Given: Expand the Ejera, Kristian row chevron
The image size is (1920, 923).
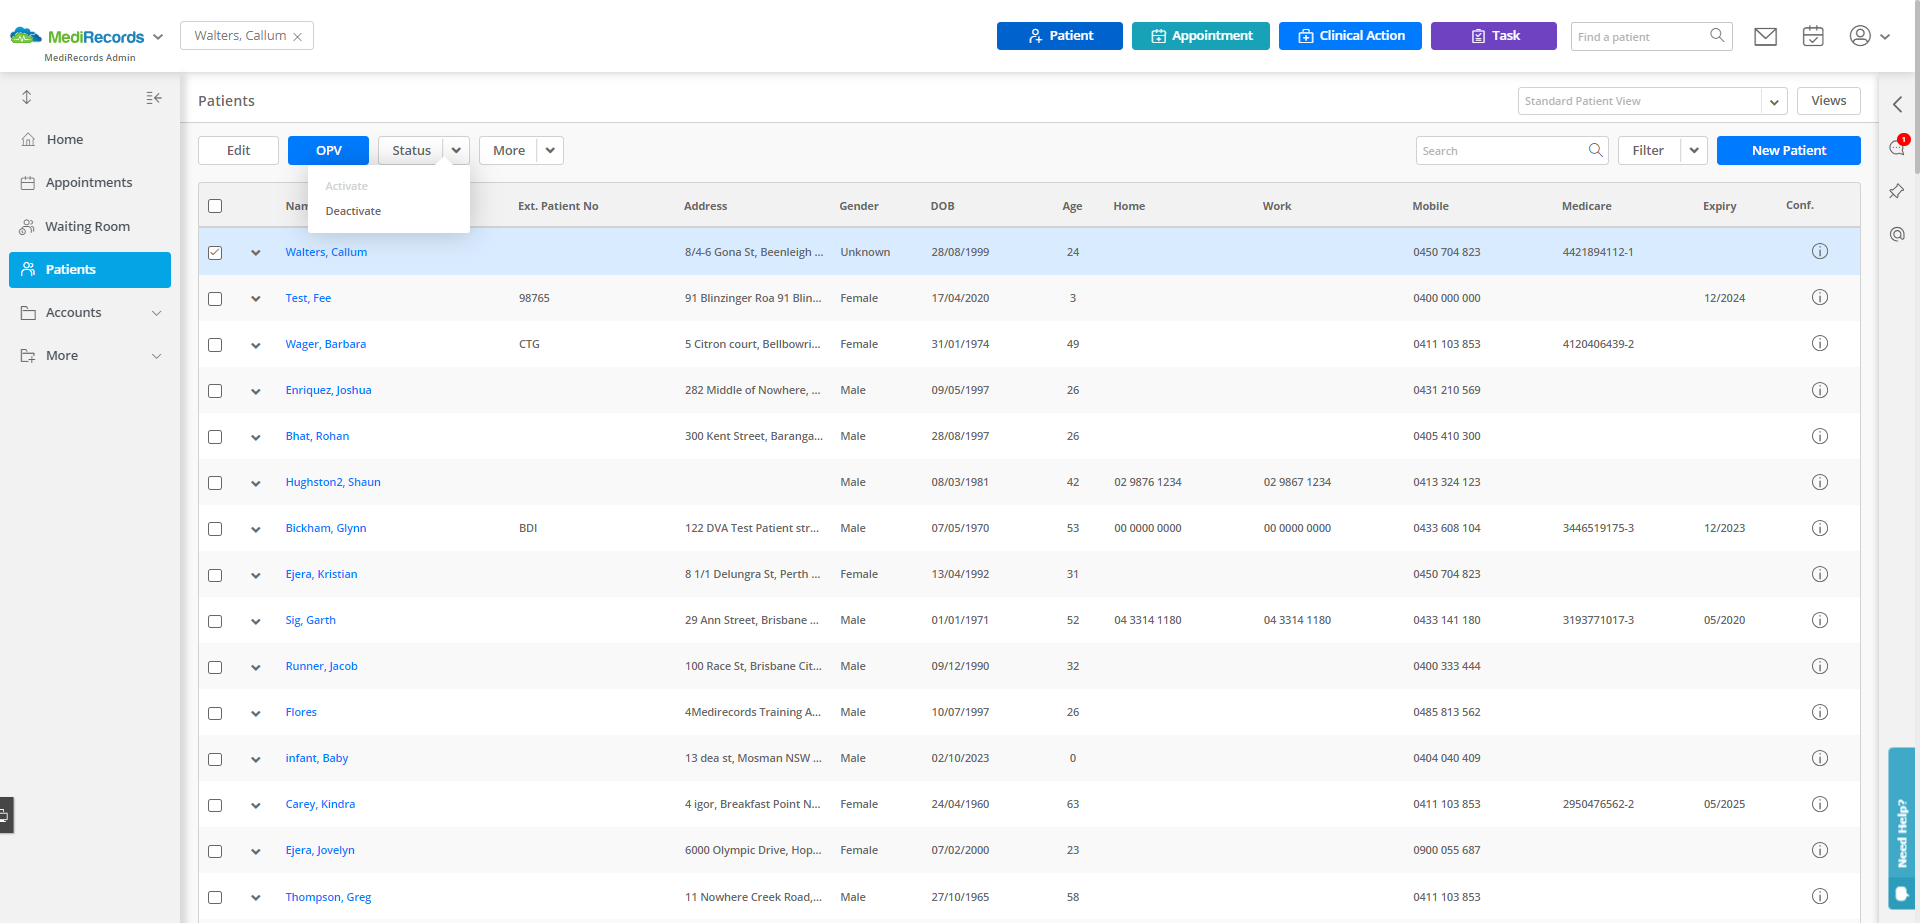Looking at the screenshot, I should point(256,575).
